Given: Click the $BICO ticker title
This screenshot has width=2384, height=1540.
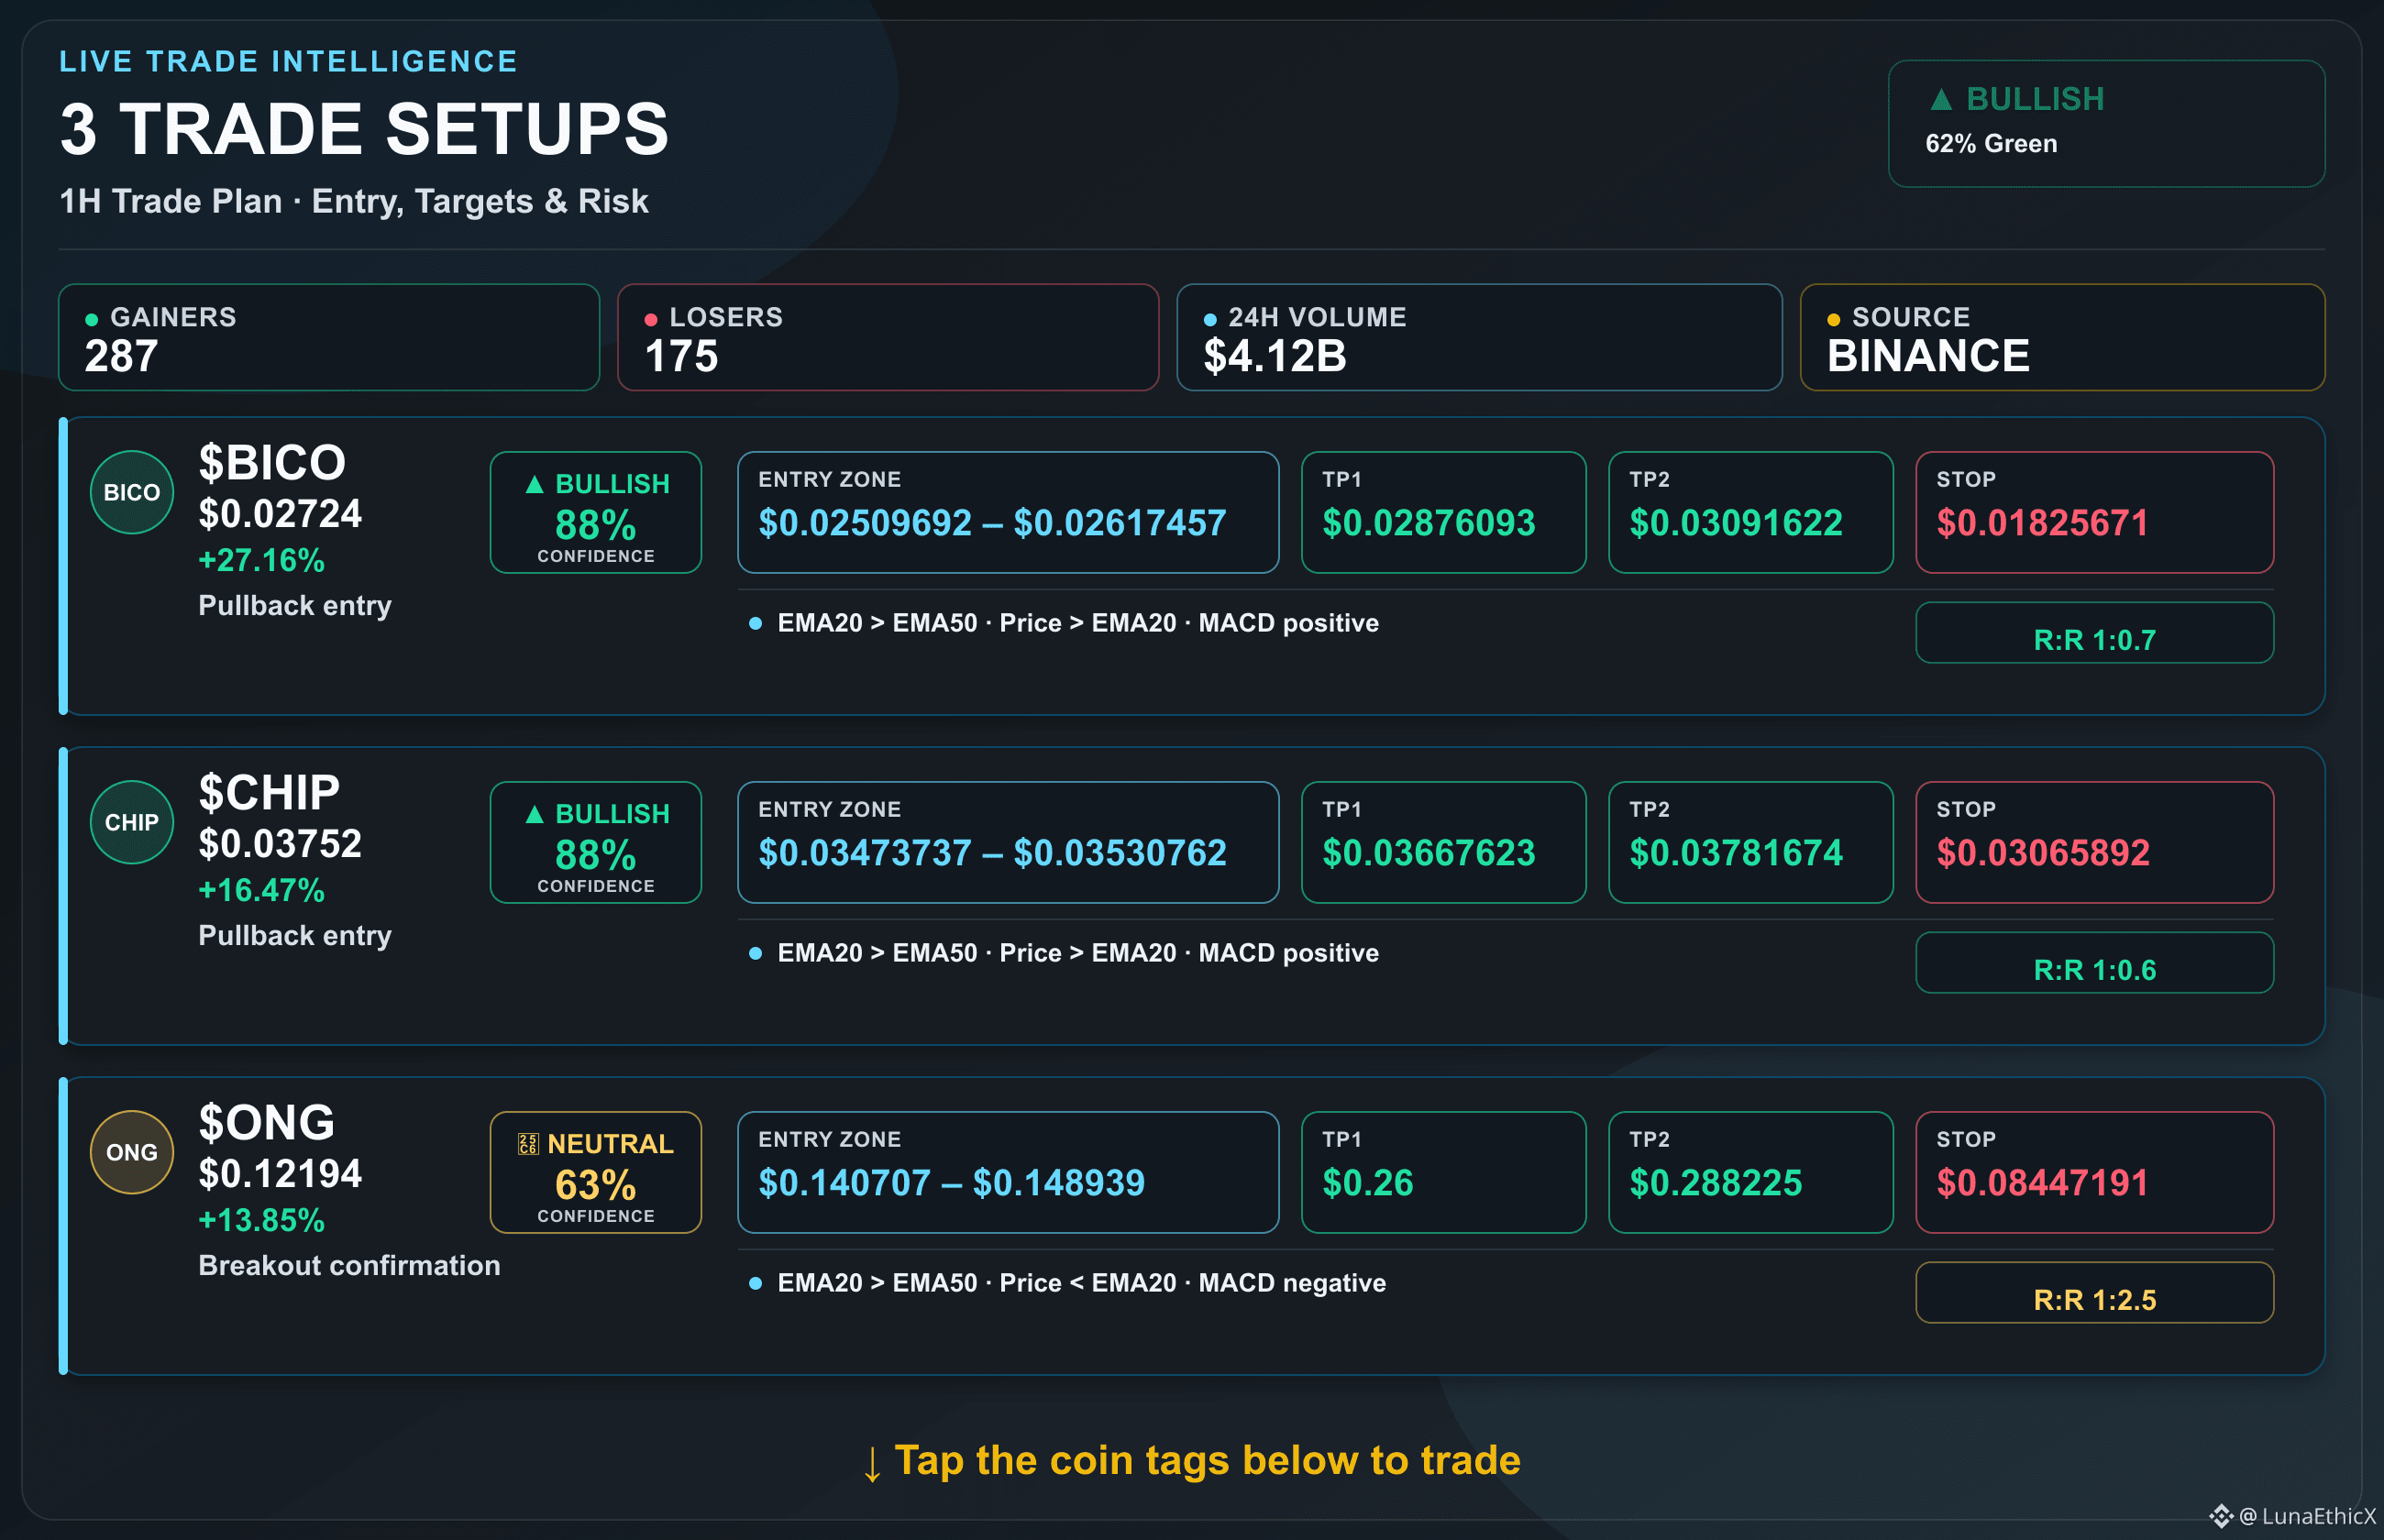Looking at the screenshot, I should point(272,462).
